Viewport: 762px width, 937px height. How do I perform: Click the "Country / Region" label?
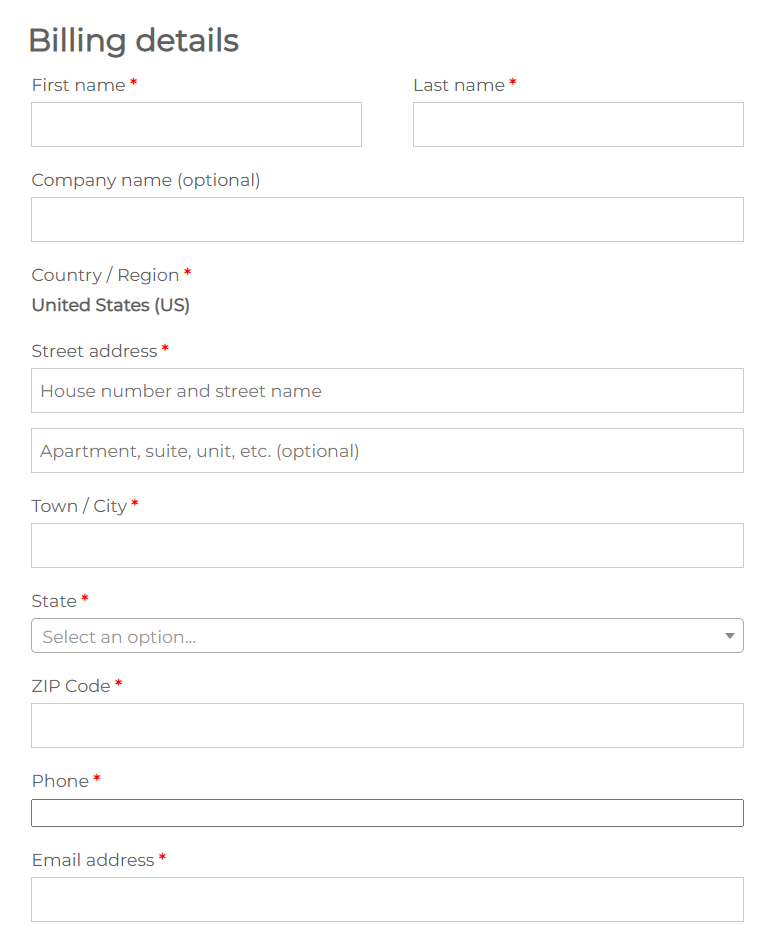(105, 275)
